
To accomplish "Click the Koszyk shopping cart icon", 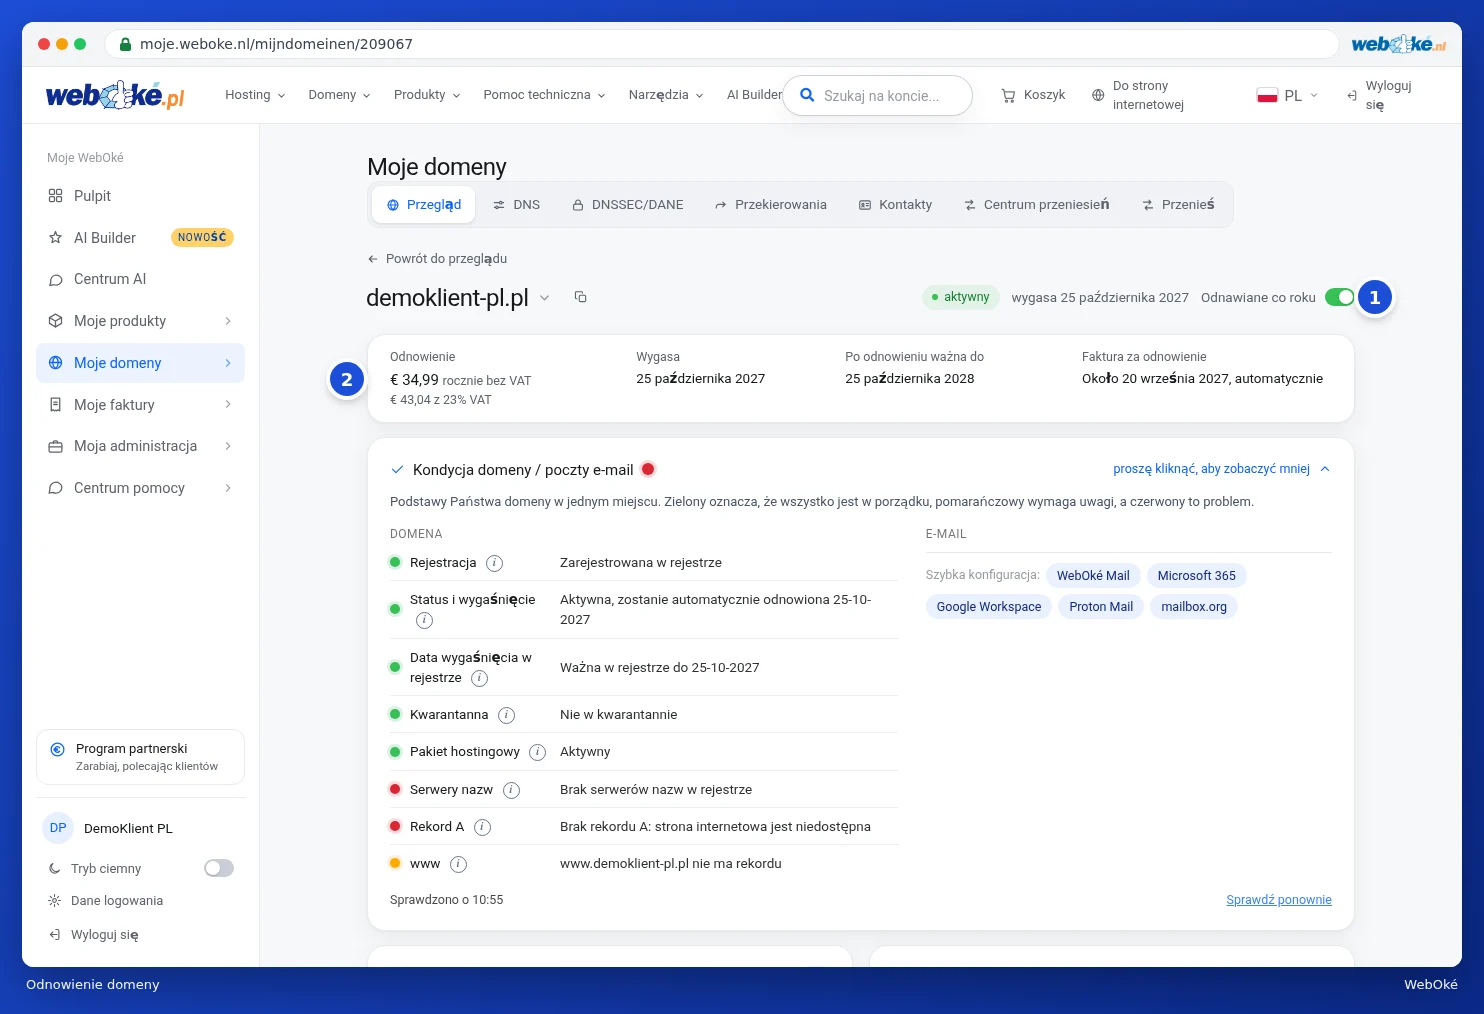I will pyautogui.click(x=1008, y=95).
